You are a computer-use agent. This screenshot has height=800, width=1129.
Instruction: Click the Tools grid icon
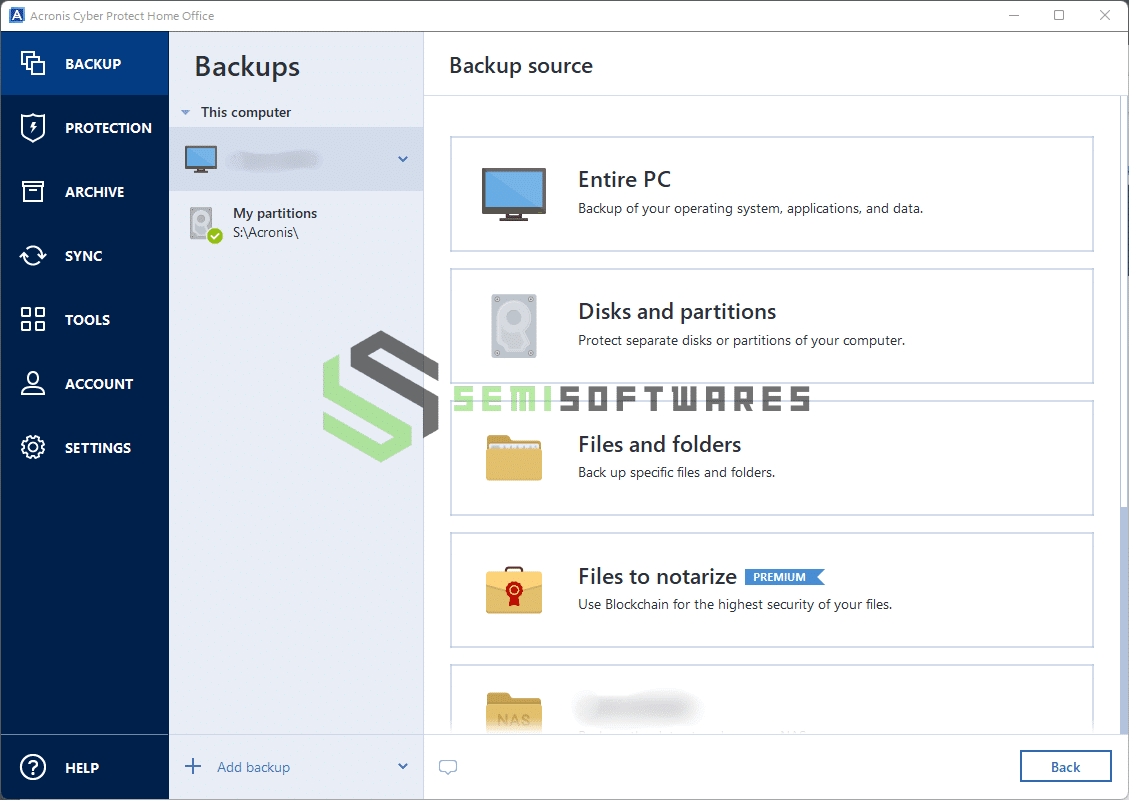point(32,319)
